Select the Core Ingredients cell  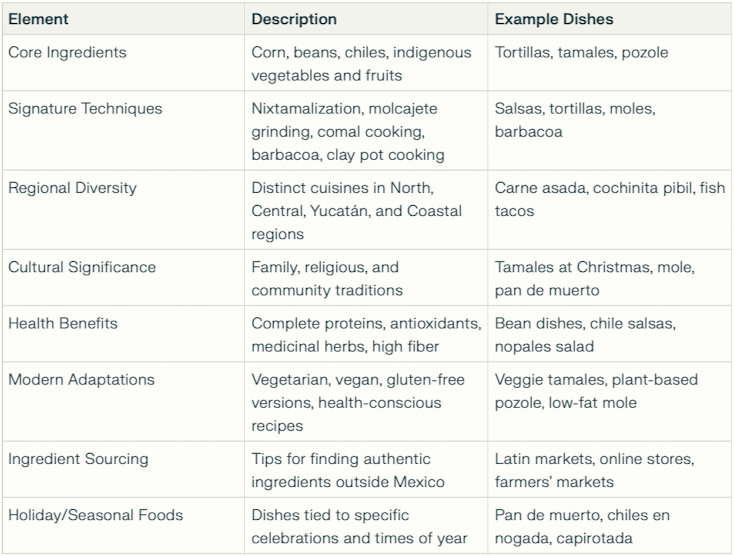tap(67, 52)
